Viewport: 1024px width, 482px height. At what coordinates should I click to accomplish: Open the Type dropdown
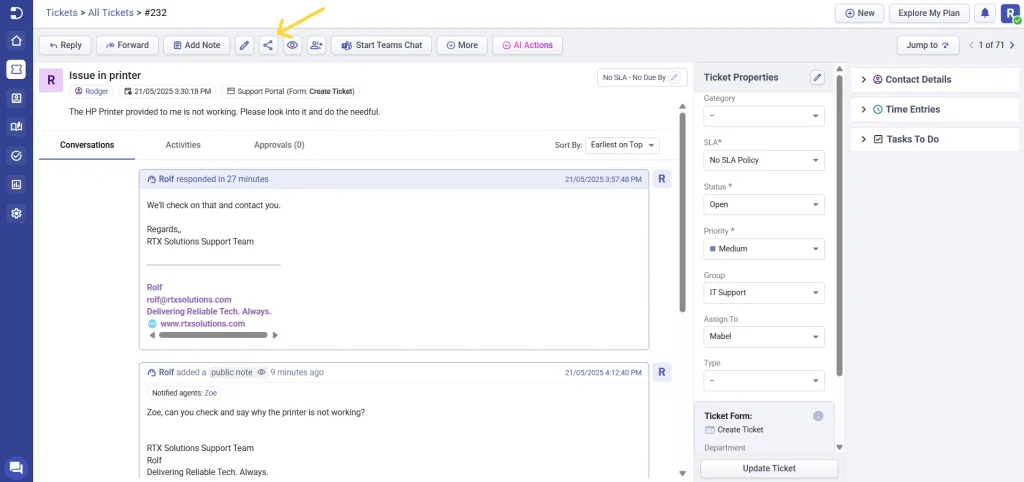(x=763, y=381)
